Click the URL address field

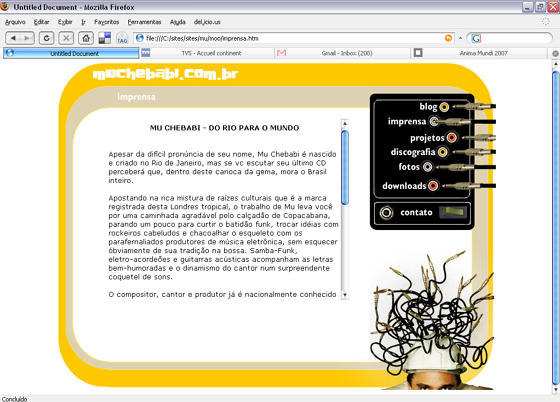(289, 38)
